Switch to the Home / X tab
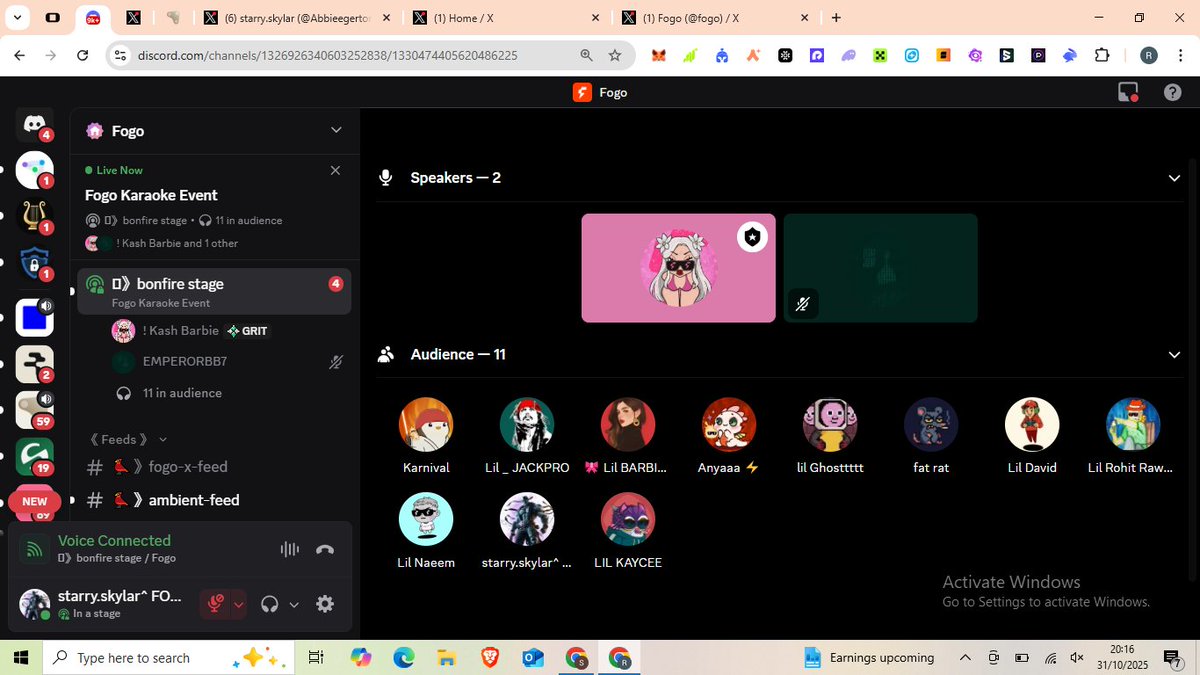The width and height of the screenshot is (1200, 675). (x=506, y=18)
